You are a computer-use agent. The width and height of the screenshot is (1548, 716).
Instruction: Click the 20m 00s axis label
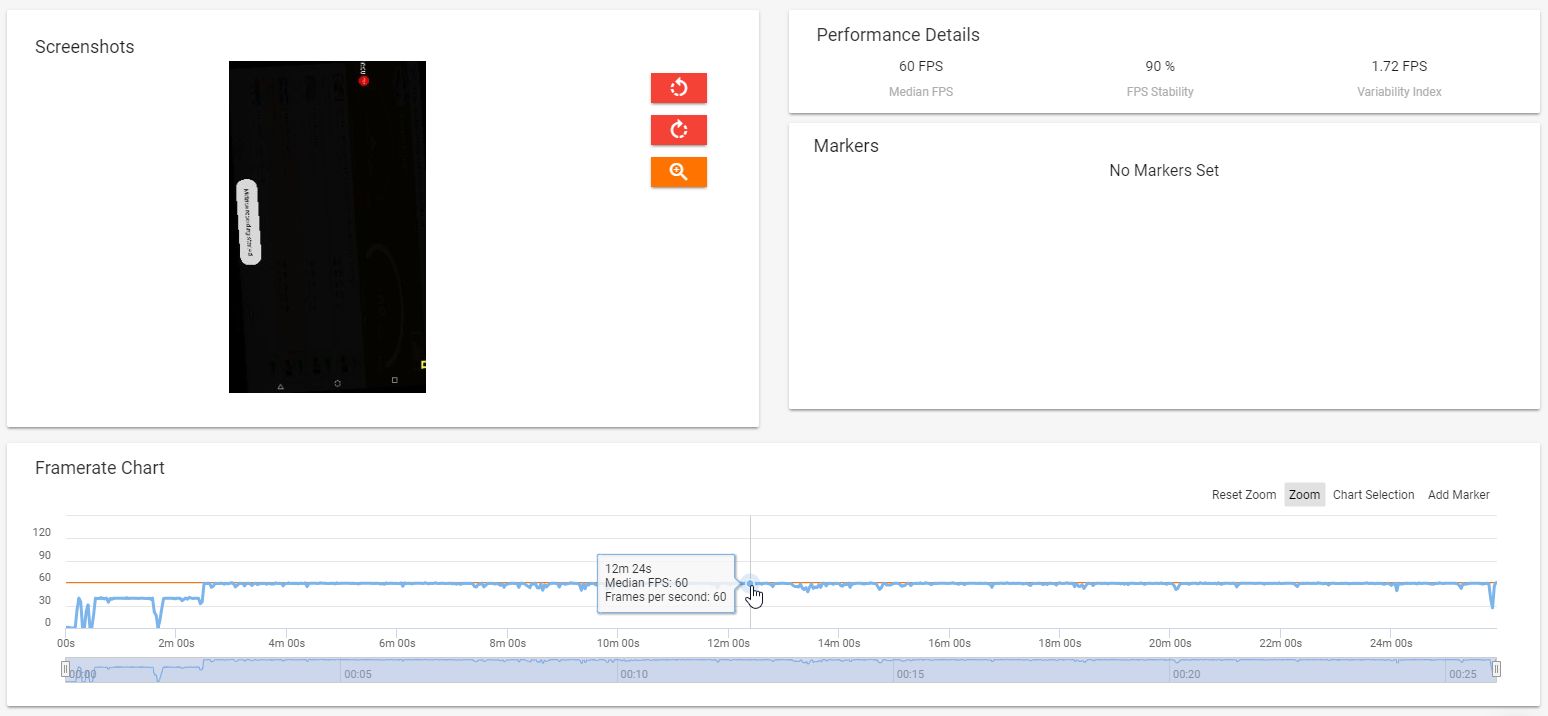[x=1170, y=643]
